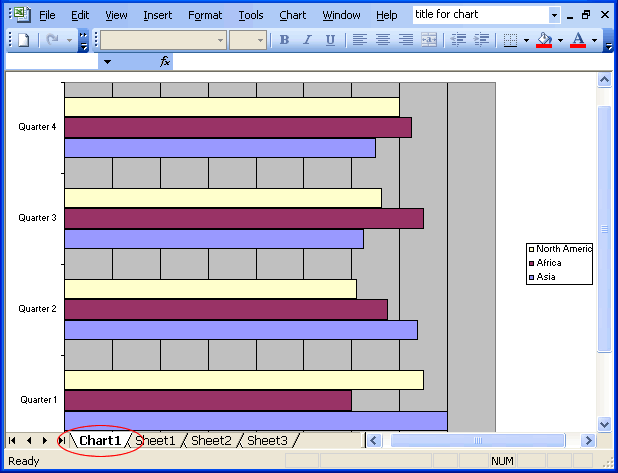Open Fill Color dropdown arrow
Viewport: 618px width, 473px height.
(560, 40)
